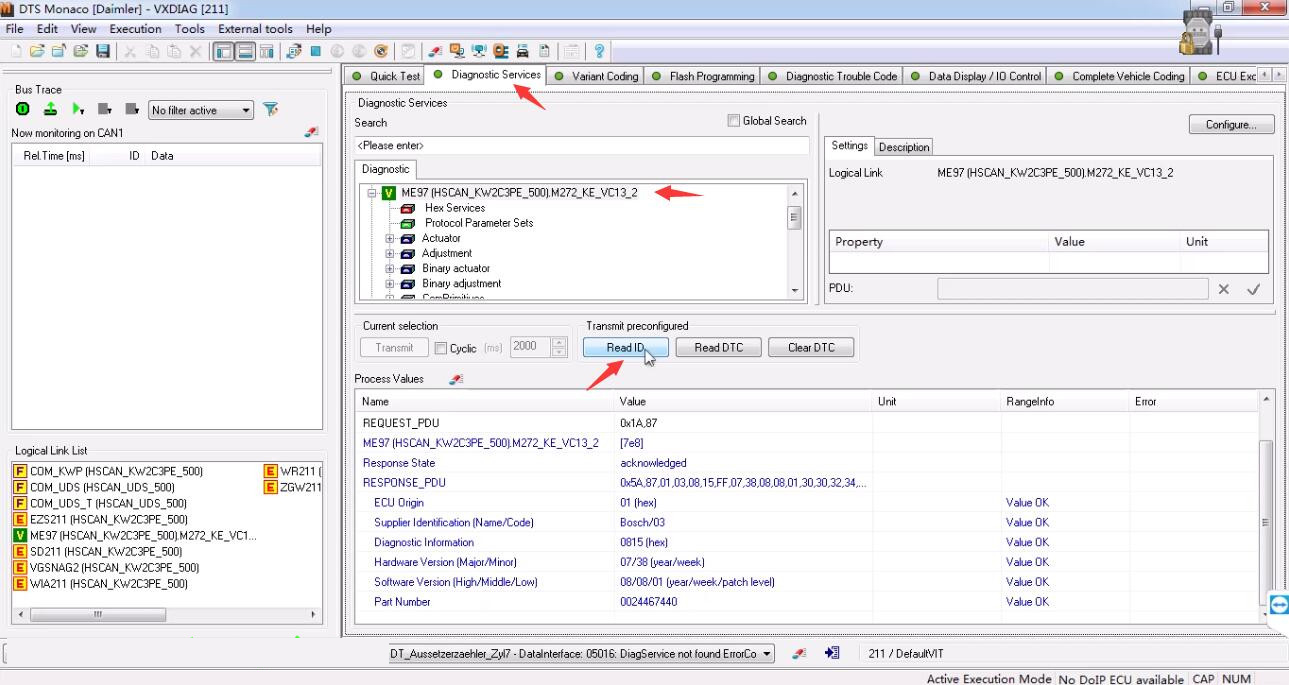1289x685 pixels.
Task: Click the green V icon of ME97 tree node
Action: [x=389, y=192]
